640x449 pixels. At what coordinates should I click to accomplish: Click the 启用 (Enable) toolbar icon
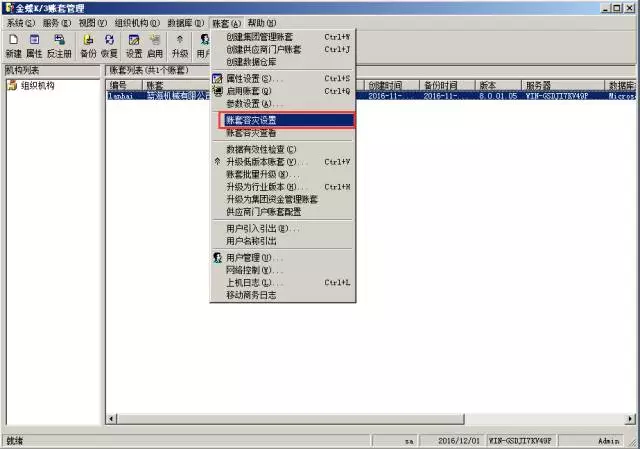point(155,45)
